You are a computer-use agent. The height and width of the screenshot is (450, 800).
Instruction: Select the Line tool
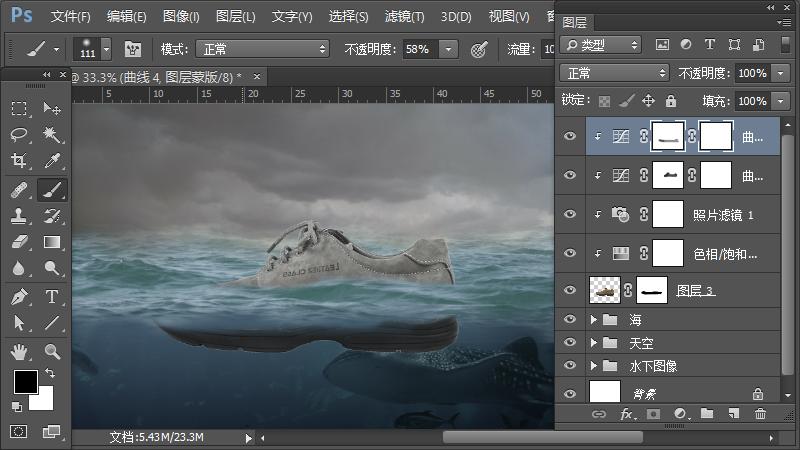52,322
